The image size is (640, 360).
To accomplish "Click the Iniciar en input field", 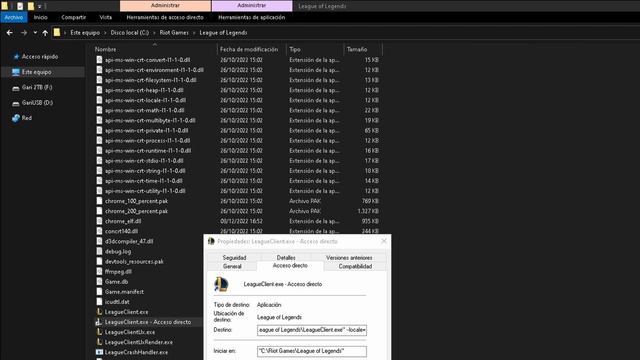I will click(312, 351).
